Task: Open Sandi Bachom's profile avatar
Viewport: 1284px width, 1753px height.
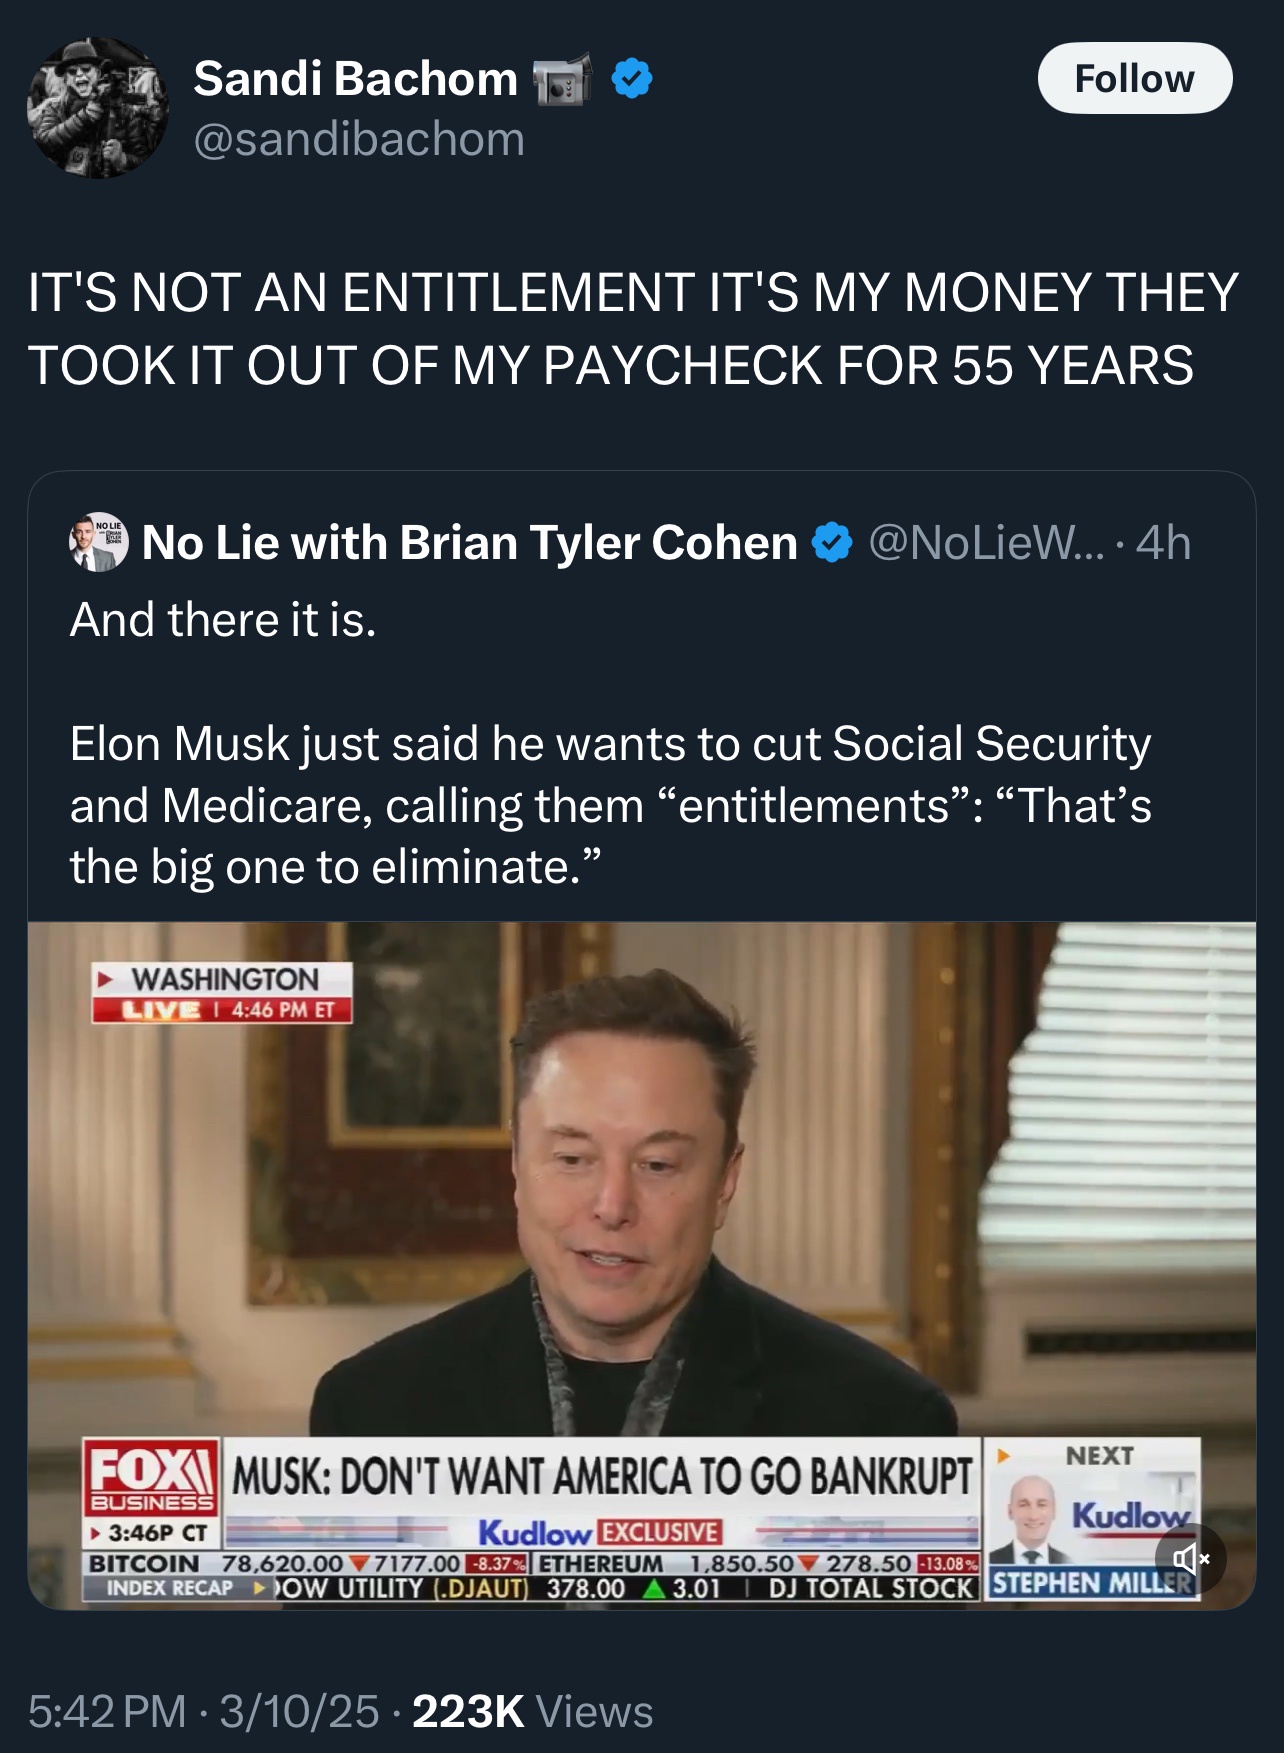Action: pos(98,108)
